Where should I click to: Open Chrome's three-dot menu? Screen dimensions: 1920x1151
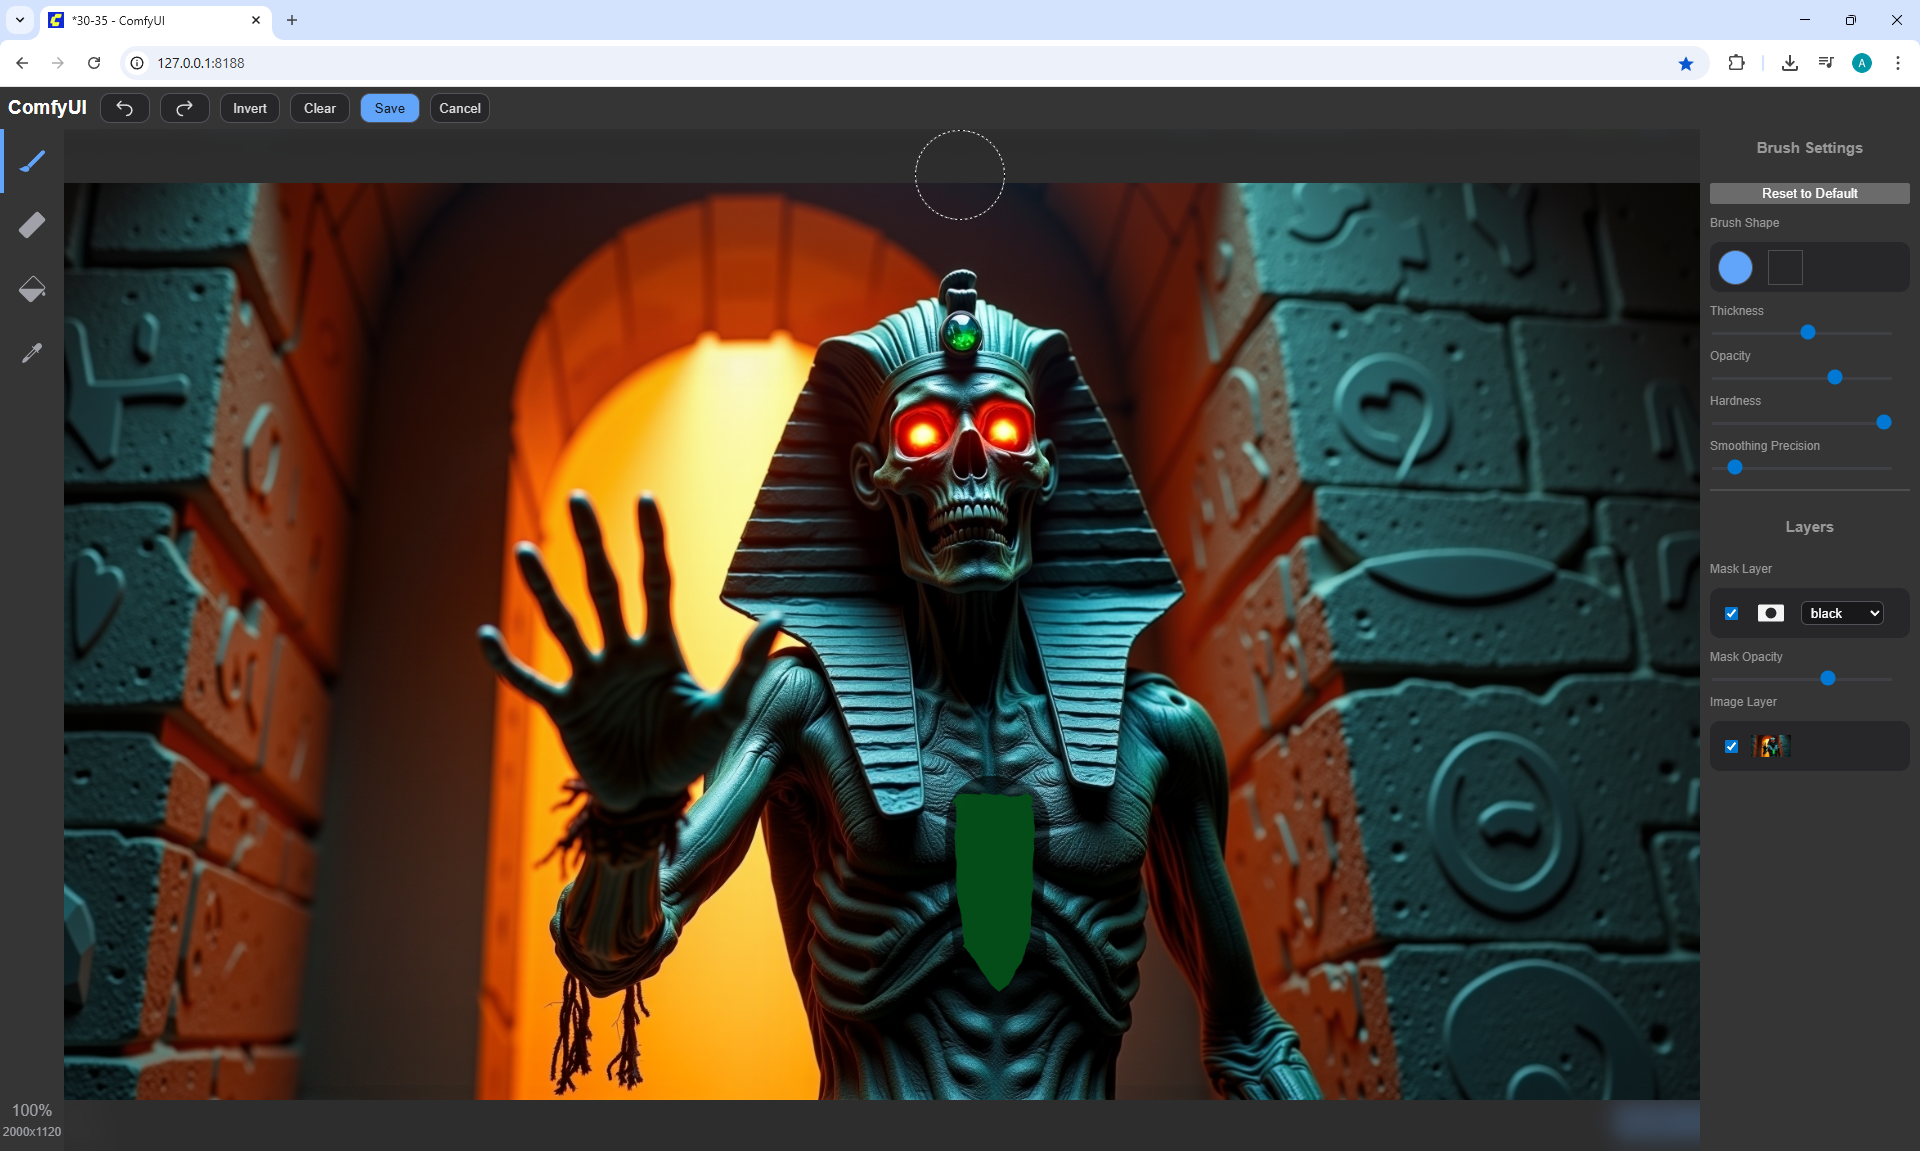pyautogui.click(x=1897, y=63)
